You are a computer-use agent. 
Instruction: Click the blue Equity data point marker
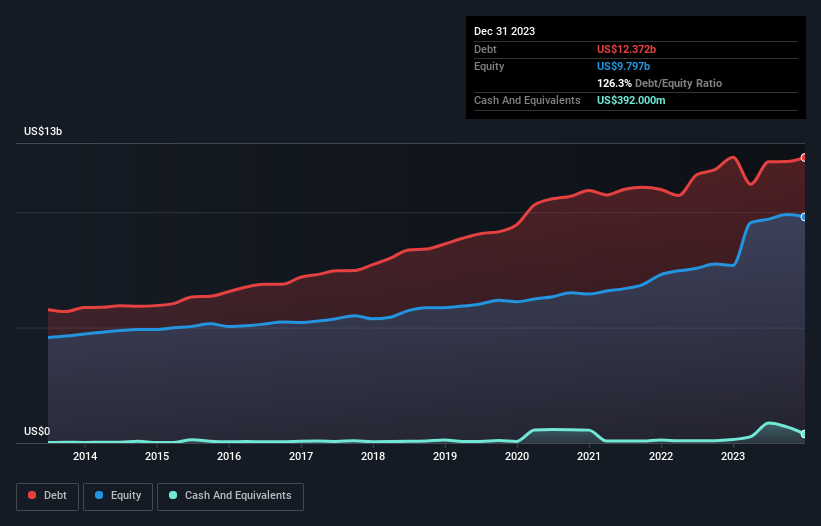804,217
